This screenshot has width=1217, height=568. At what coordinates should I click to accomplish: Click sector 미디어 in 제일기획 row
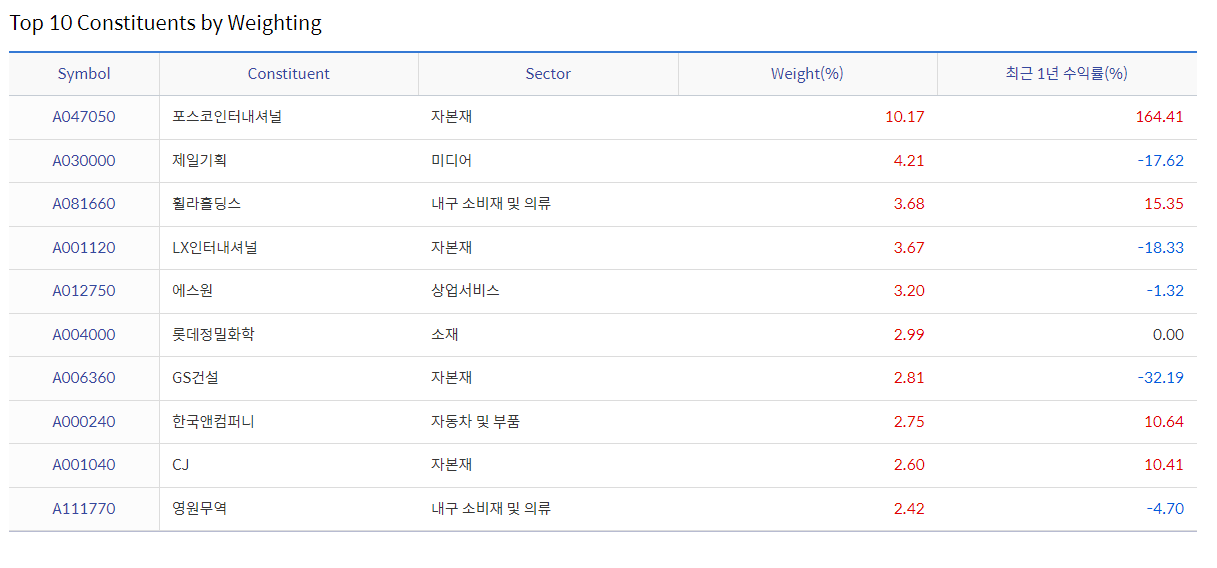click(451, 160)
